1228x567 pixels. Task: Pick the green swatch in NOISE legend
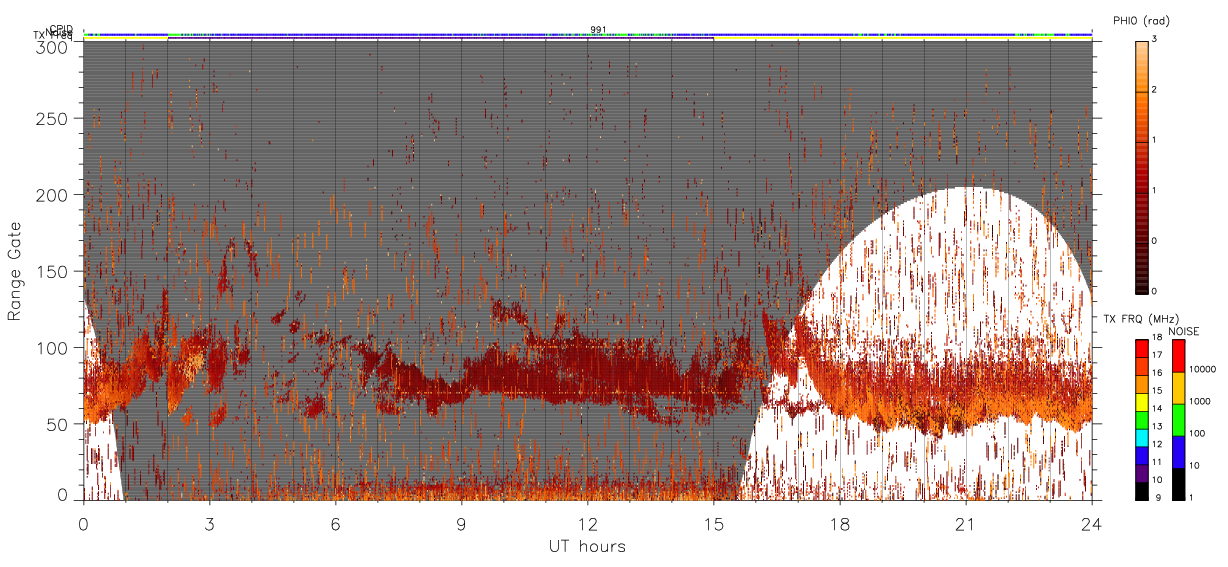pyautogui.click(x=1178, y=420)
